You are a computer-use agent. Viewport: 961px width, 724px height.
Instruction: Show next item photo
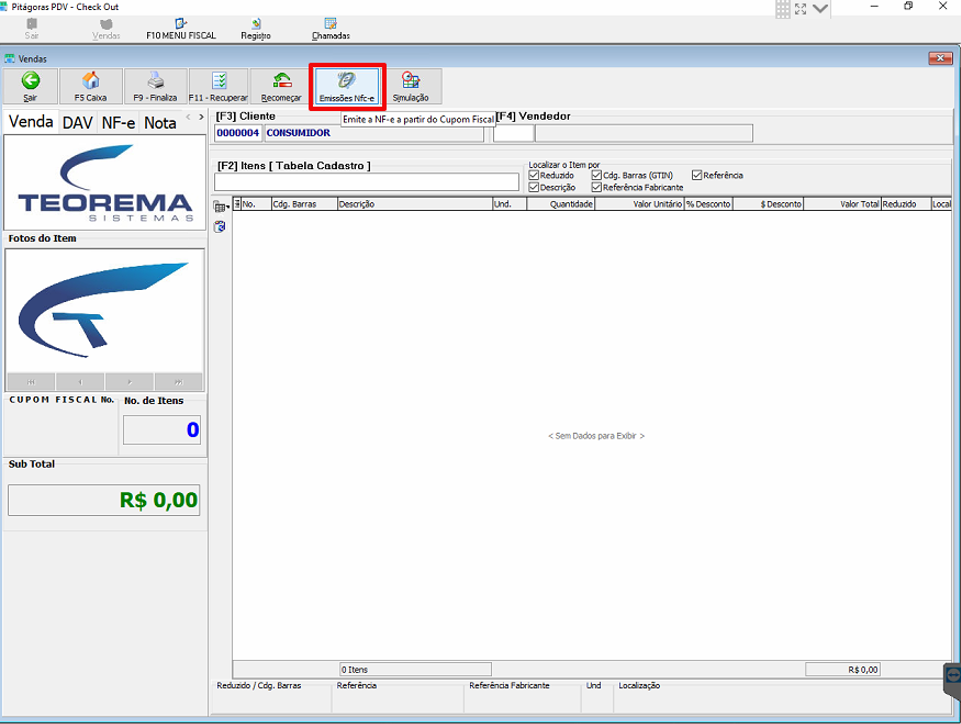pos(129,382)
